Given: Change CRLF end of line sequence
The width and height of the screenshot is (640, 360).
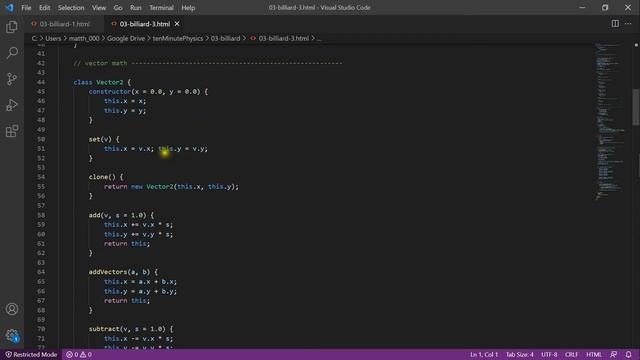Looking at the screenshot, I should click(x=571, y=354).
